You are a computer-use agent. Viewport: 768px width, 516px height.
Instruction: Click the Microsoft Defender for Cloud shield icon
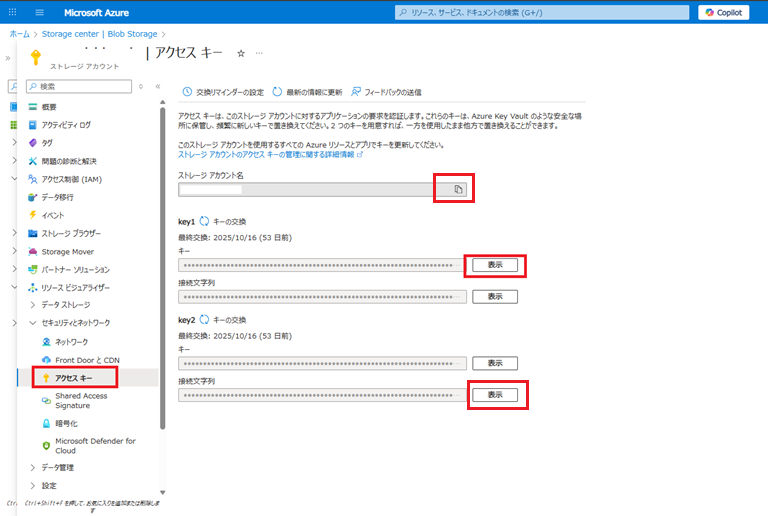[x=46, y=446]
